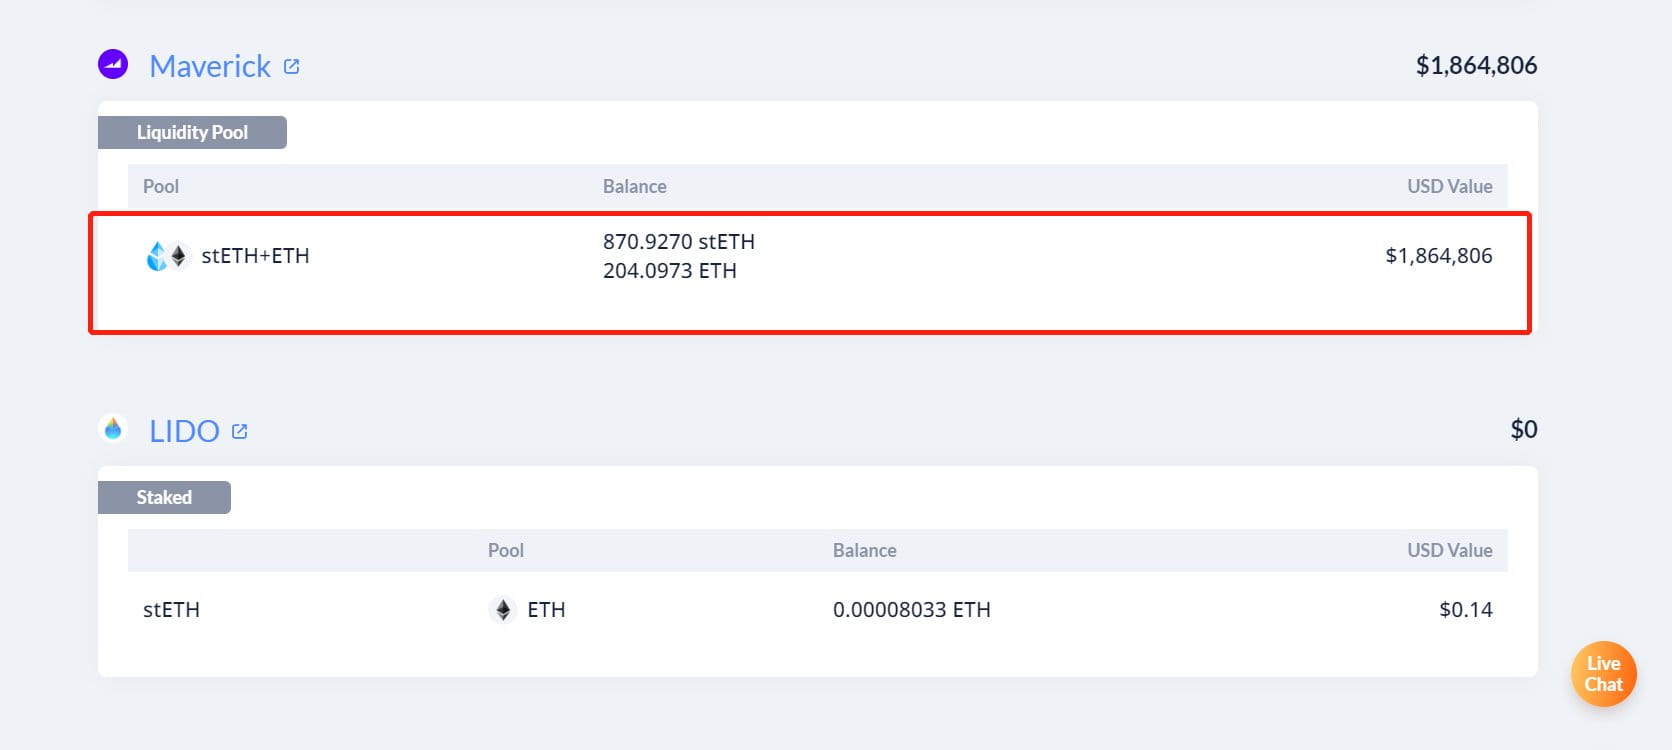Viewport: 1672px width, 750px height.
Task: Select the Liquidity Pool tab label
Action: pyautogui.click(x=192, y=132)
